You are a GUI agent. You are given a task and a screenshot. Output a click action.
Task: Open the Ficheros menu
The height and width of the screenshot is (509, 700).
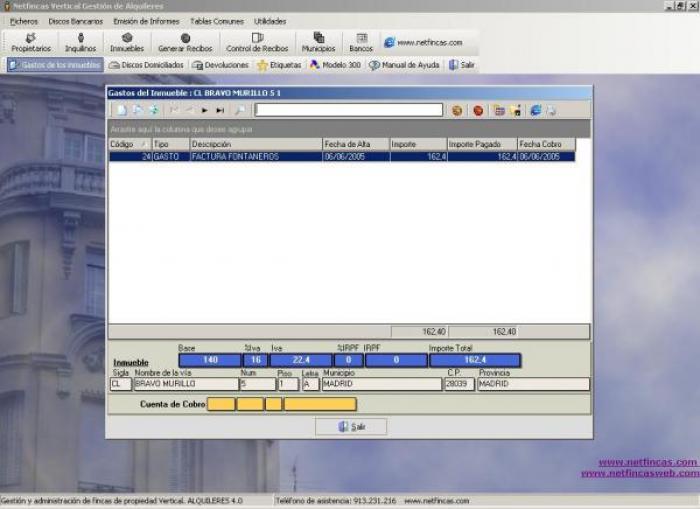click(24, 21)
